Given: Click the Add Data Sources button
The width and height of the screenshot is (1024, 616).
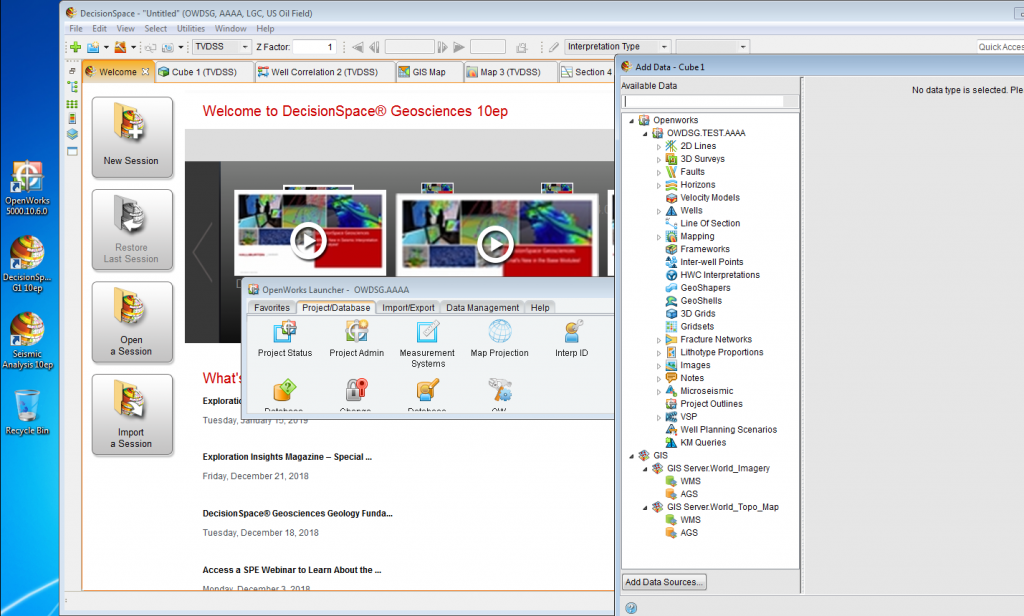Looking at the screenshot, I should pyautogui.click(x=664, y=582).
